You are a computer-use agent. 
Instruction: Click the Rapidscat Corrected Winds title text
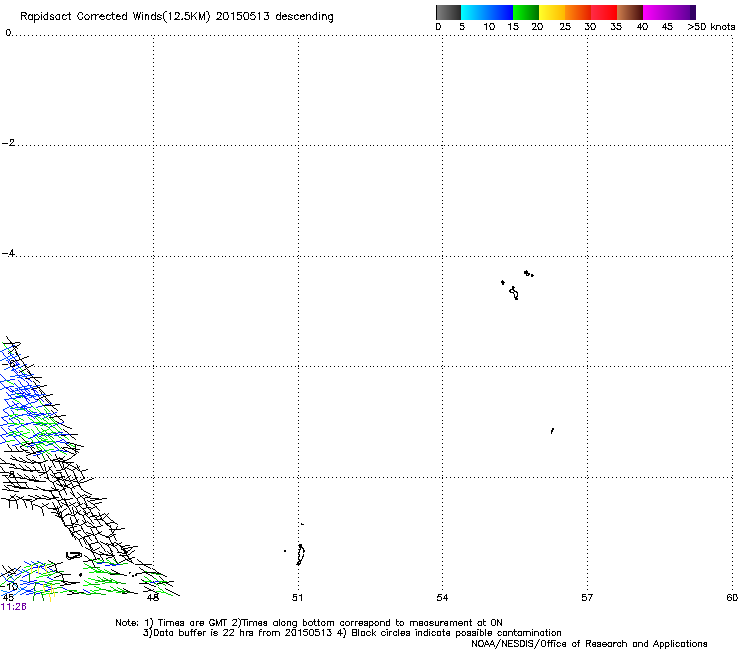[177, 17]
